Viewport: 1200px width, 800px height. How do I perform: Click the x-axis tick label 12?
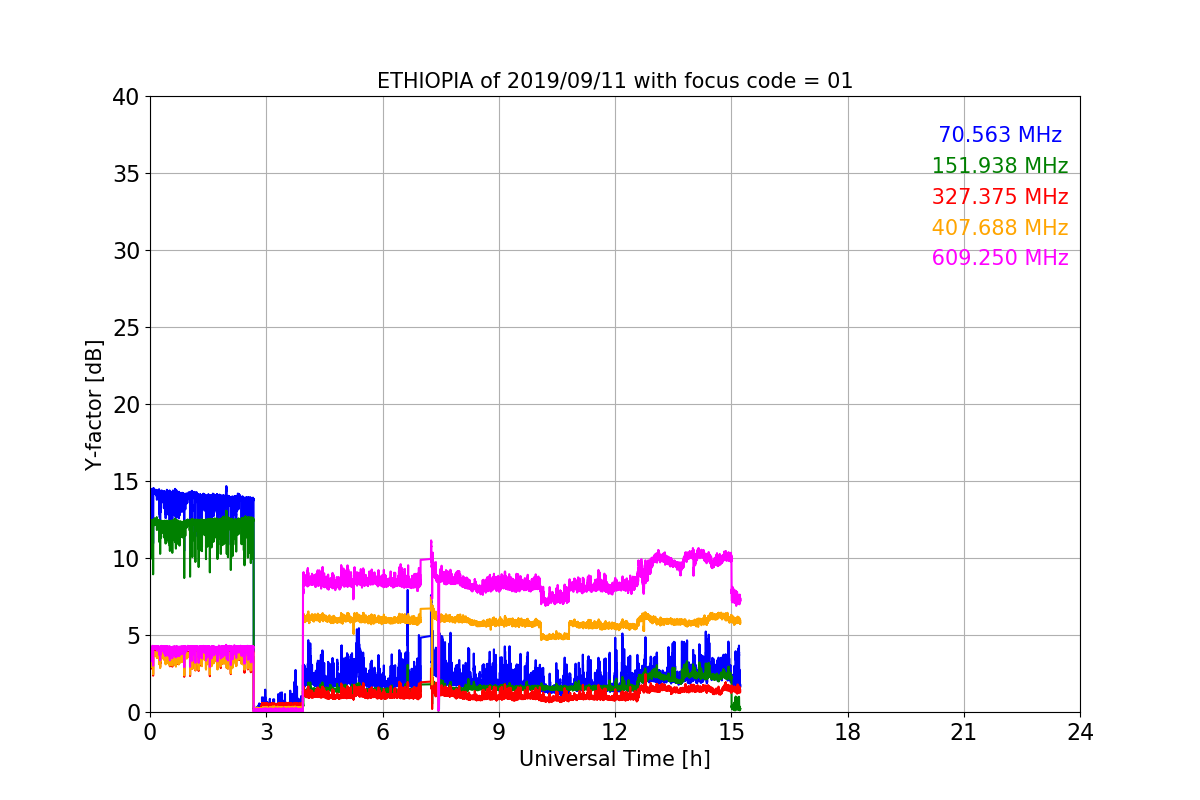(615, 732)
